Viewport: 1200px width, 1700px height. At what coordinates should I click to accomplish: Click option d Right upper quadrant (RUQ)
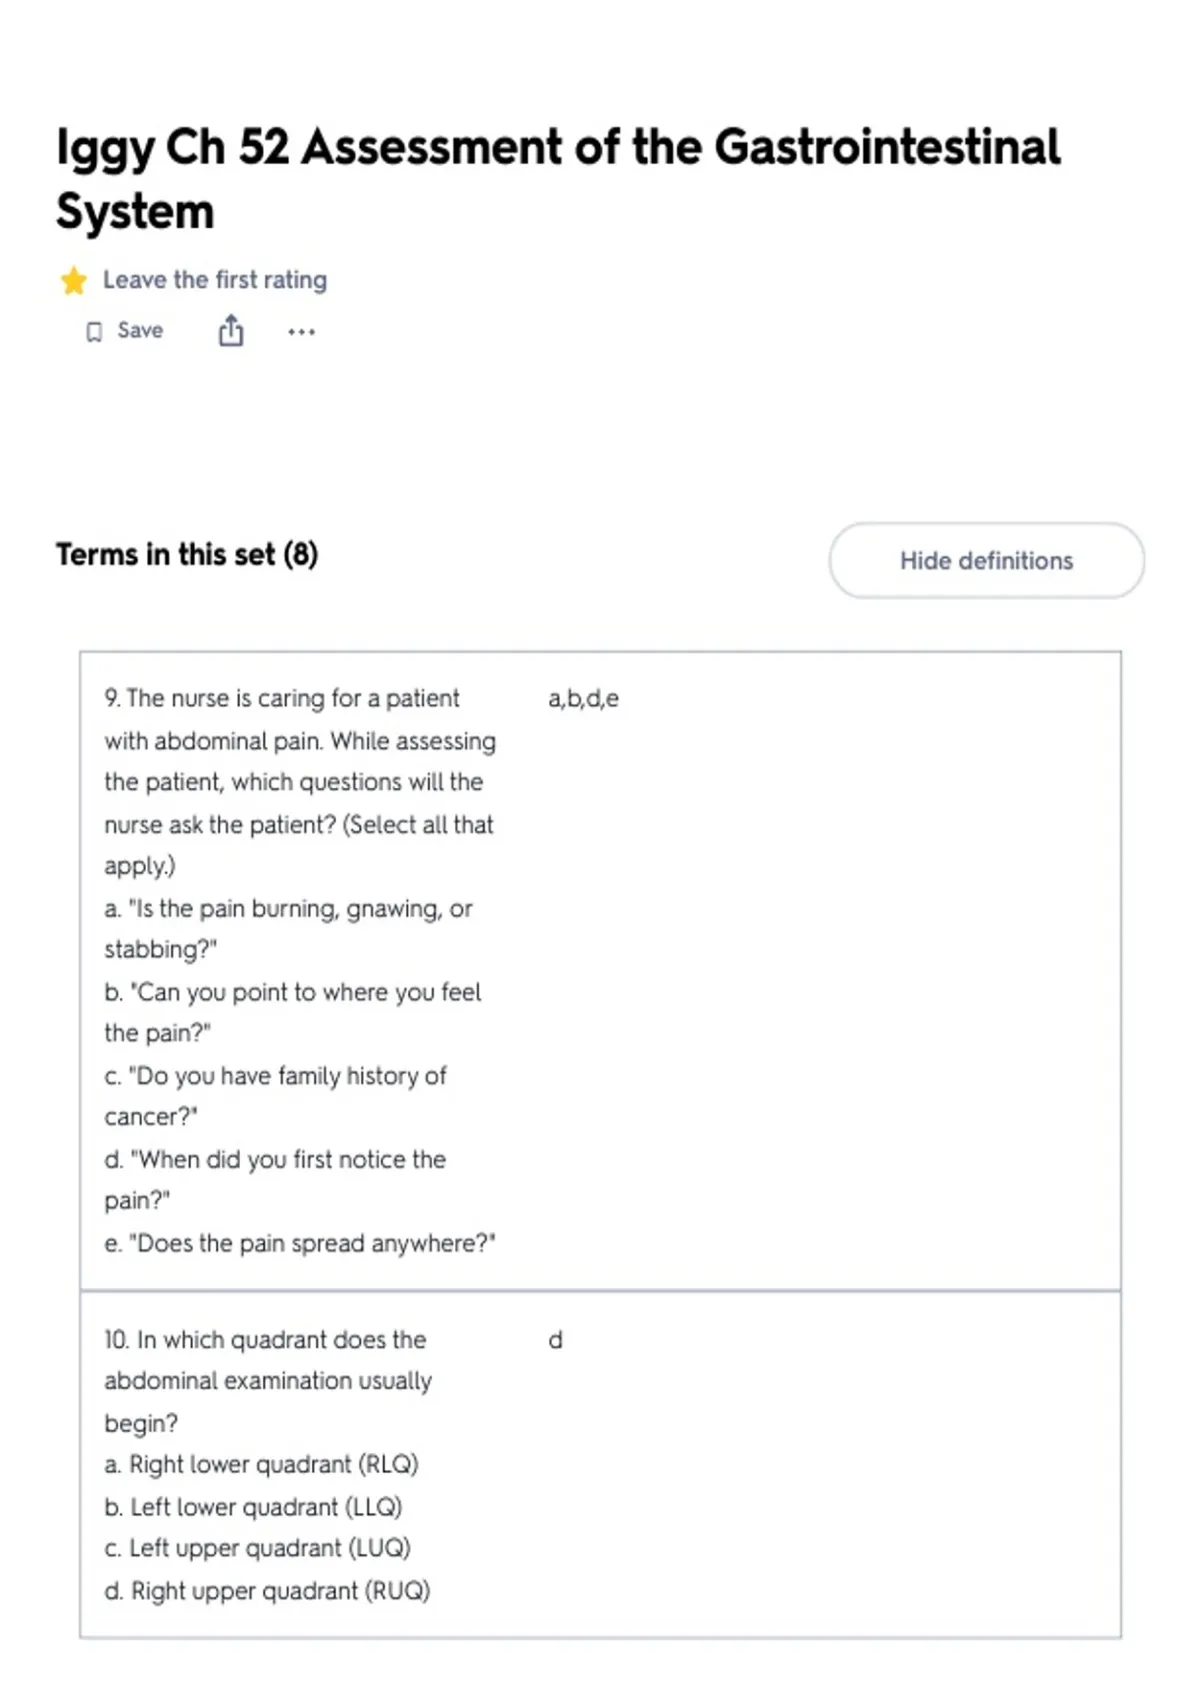click(x=267, y=1591)
